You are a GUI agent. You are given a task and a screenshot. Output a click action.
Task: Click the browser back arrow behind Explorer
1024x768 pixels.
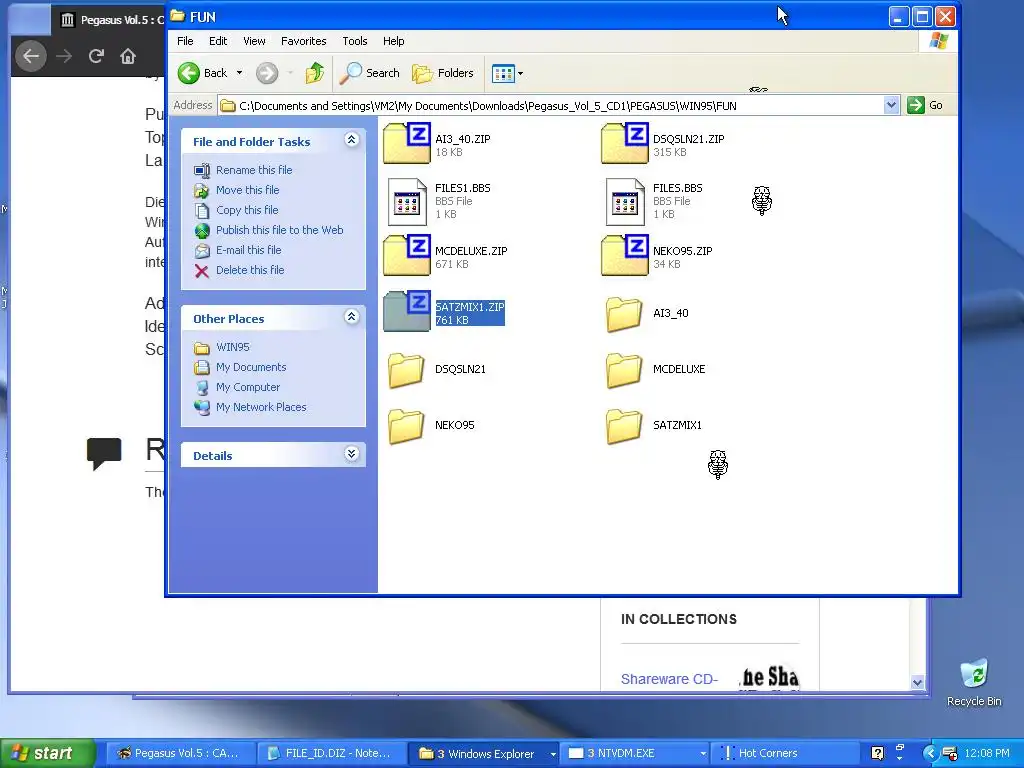pos(31,56)
